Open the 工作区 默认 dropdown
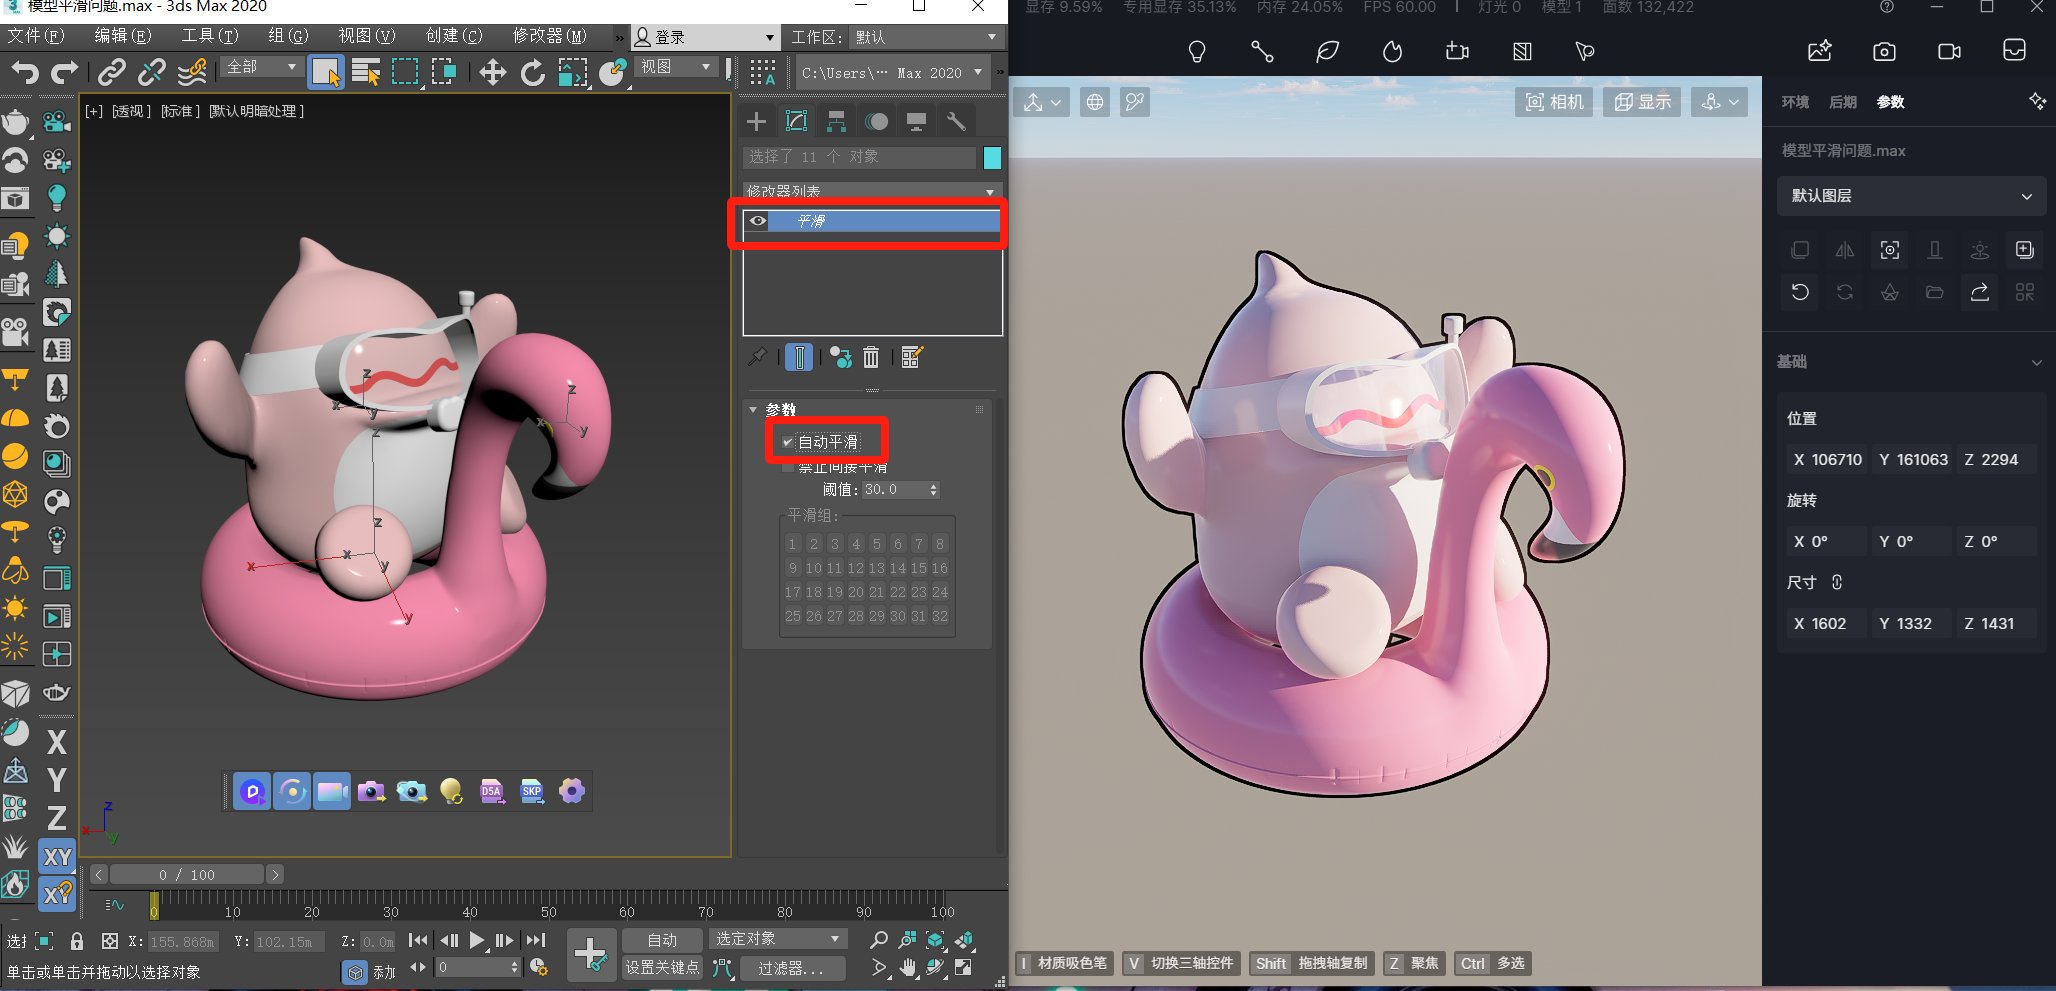Screen dimensions: 2056x991 (x=926, y=37)
